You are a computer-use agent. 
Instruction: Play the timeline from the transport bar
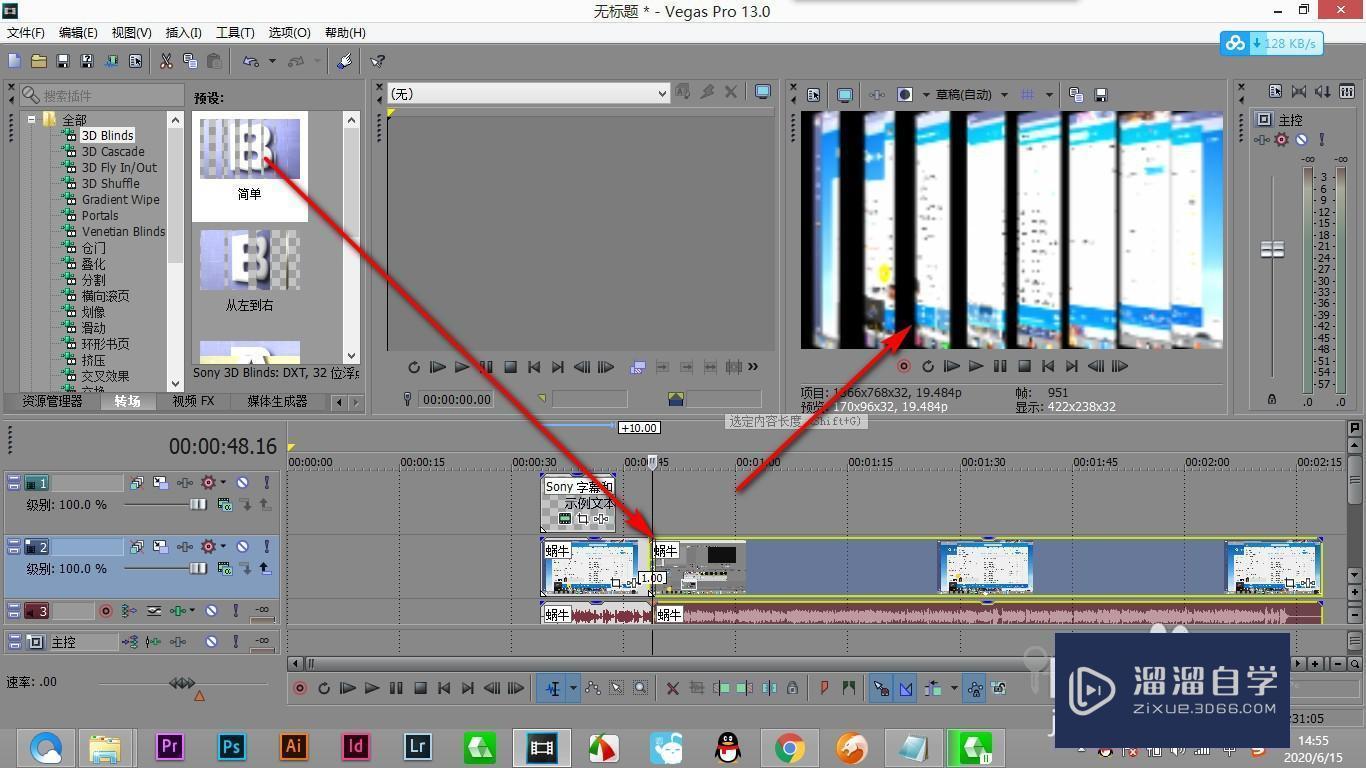(x=372, y=688)
